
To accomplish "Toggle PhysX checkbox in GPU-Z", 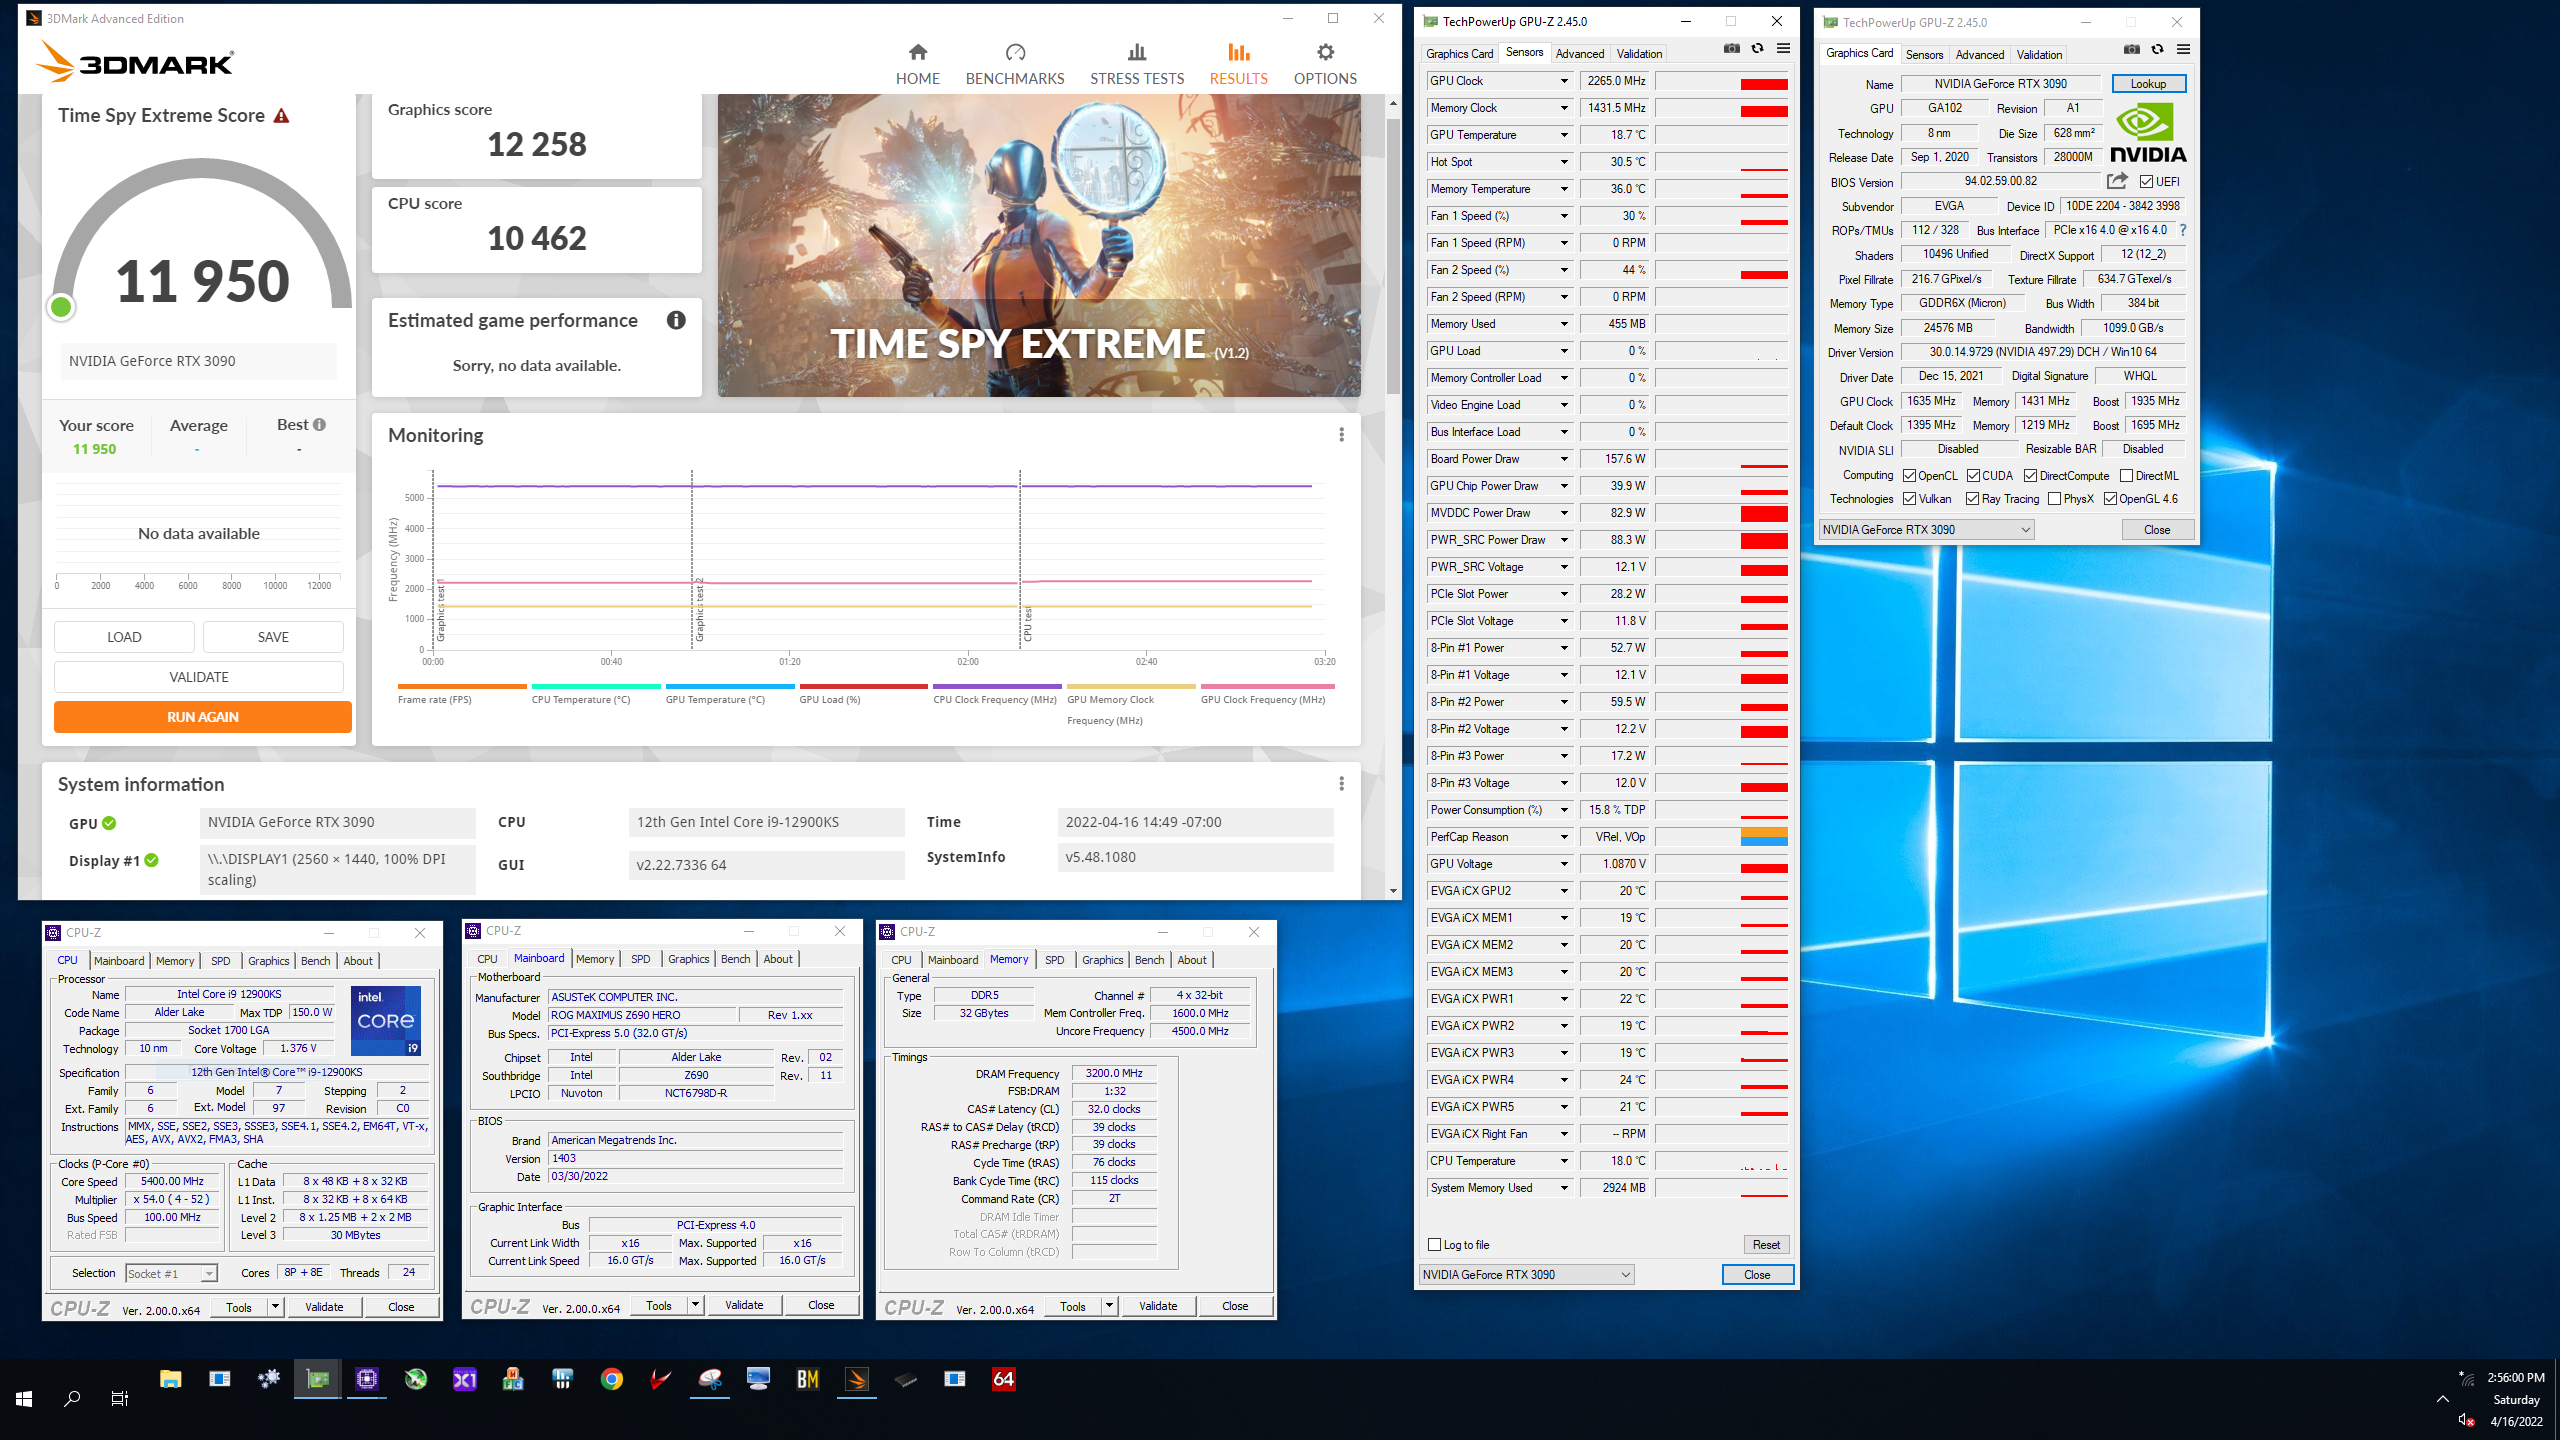I will (2054, 499).
